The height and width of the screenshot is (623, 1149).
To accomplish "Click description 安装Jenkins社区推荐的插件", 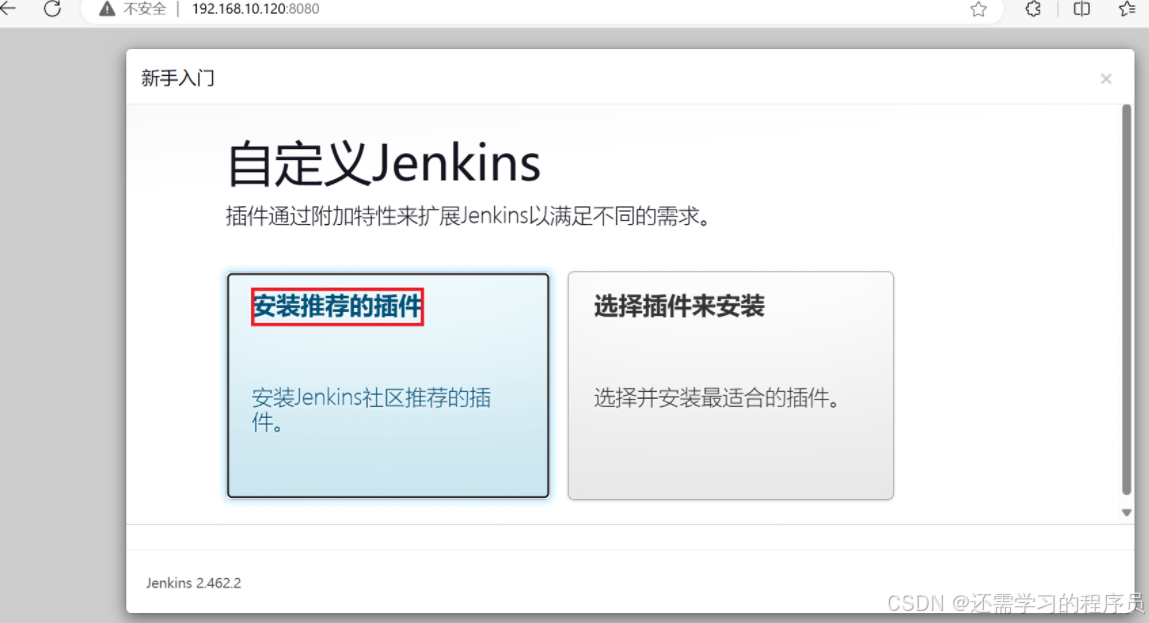I will pyautogui.click(x=372, y=410).
